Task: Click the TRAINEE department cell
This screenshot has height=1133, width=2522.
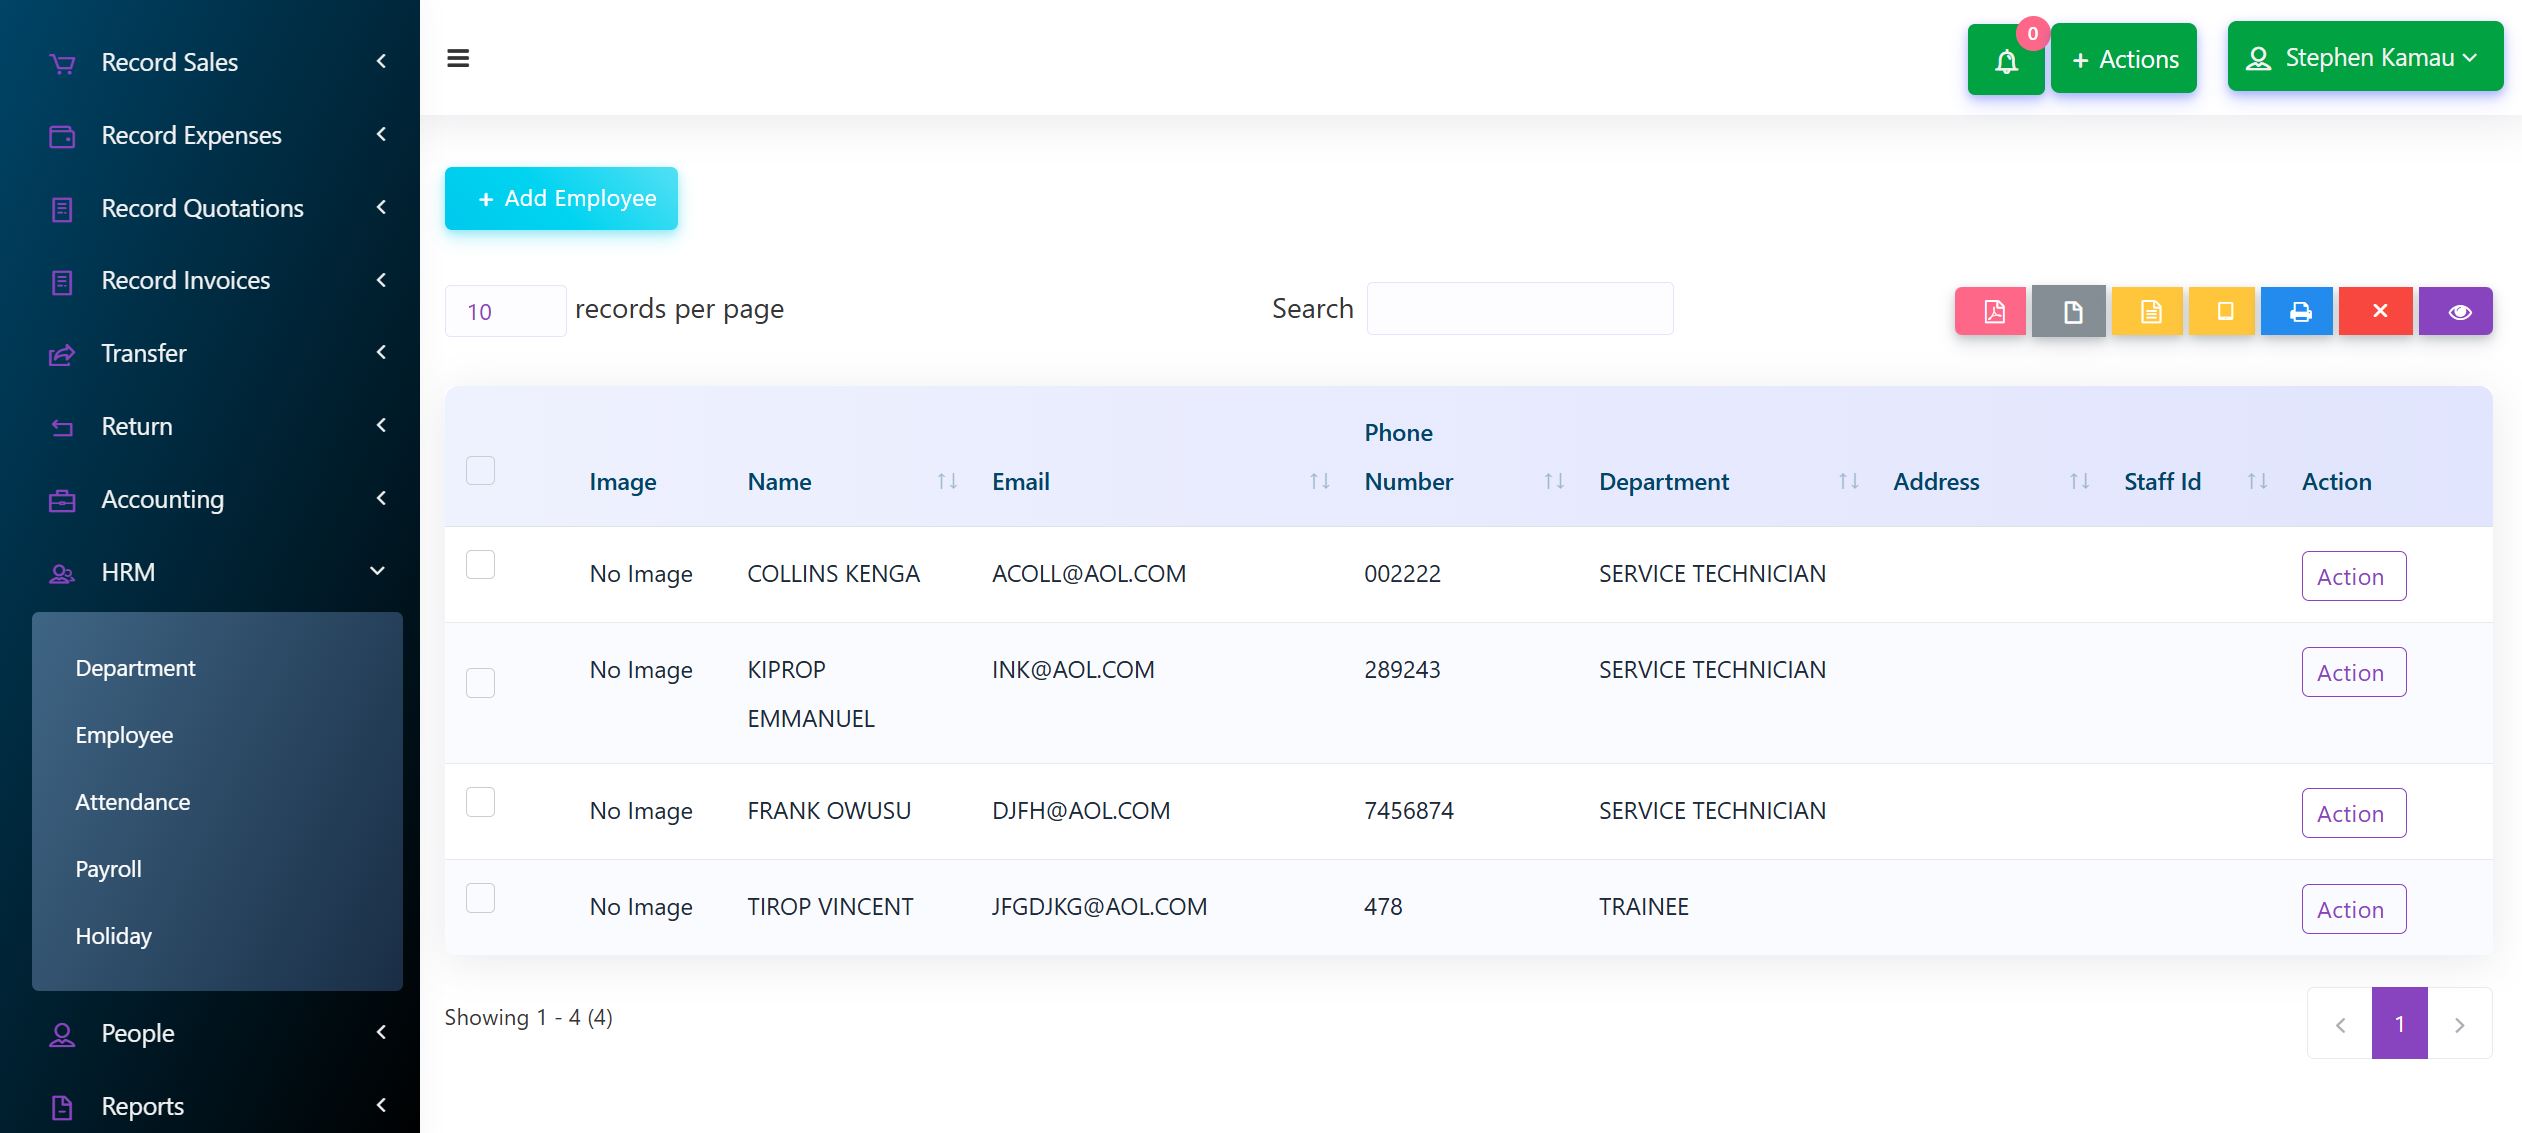Action: 1643,907
